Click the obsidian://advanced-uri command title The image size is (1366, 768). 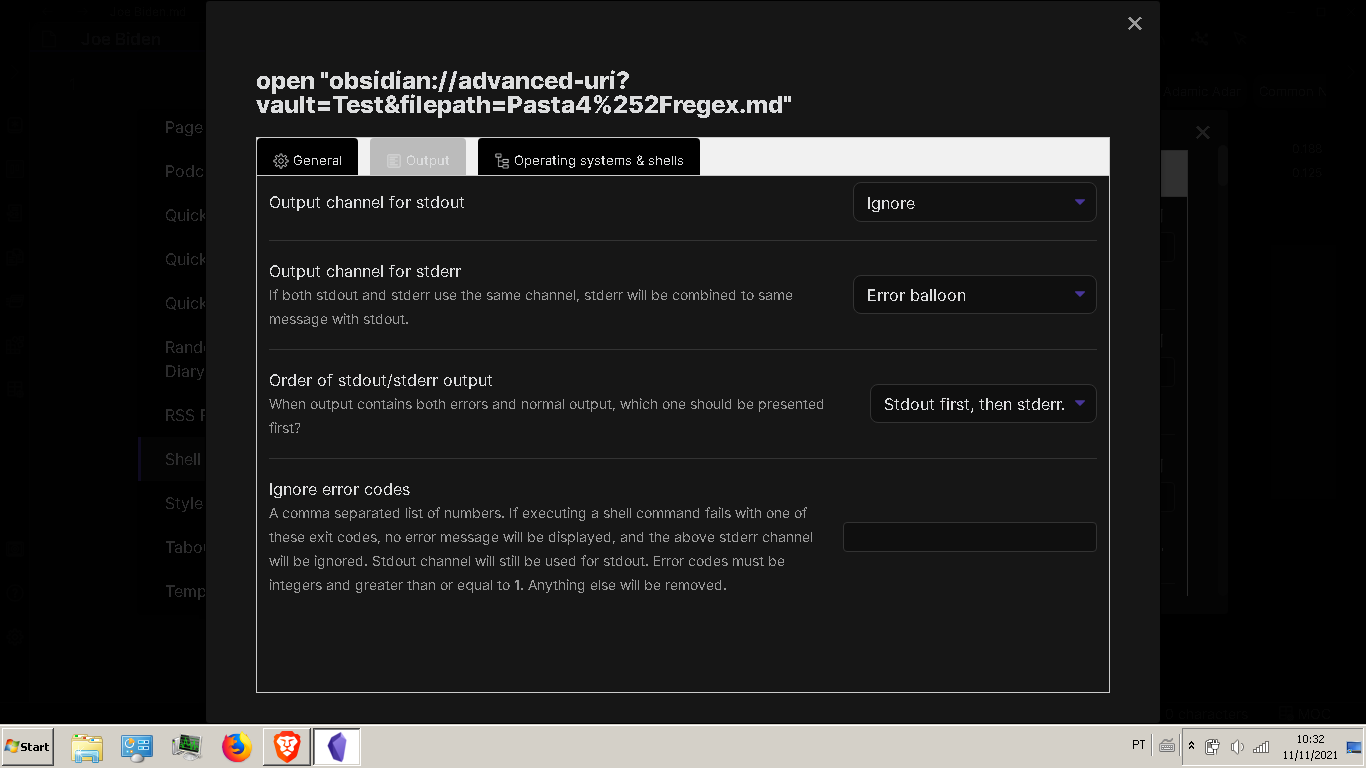[x=524, y=93]
